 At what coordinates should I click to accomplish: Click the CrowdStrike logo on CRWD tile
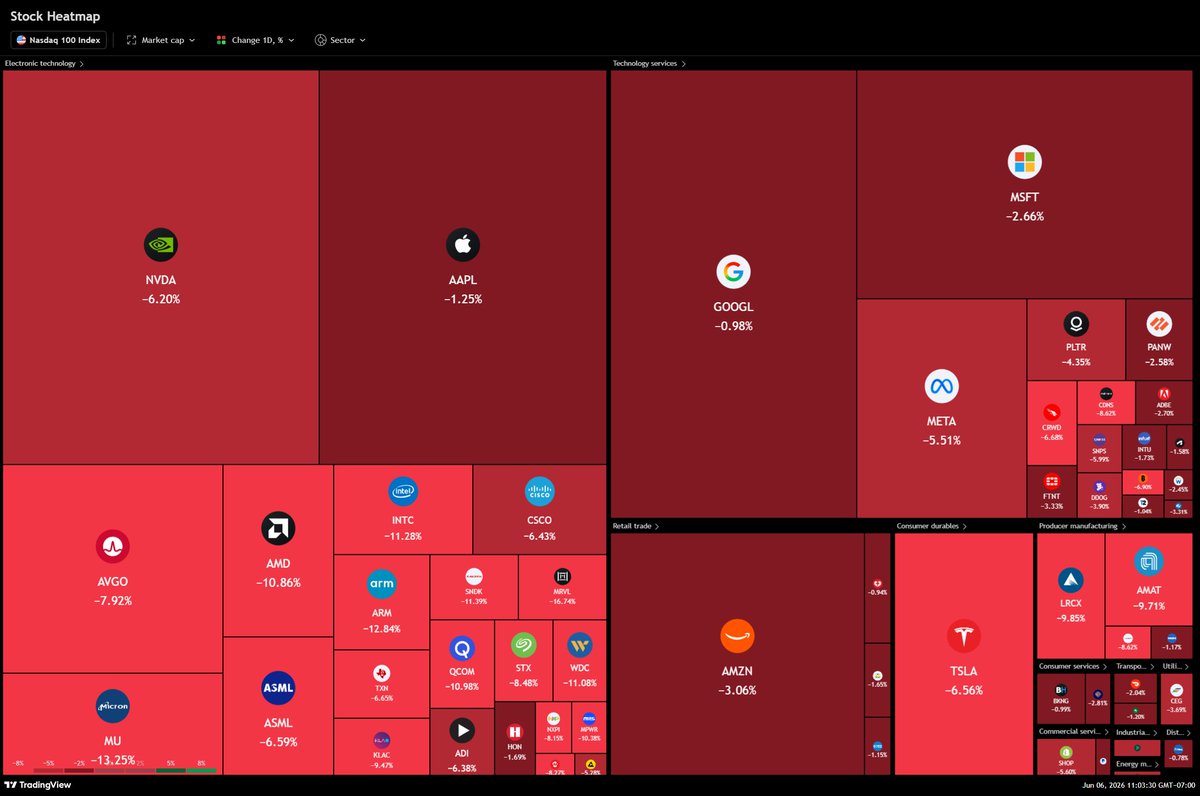click(x=1051, y=412)
